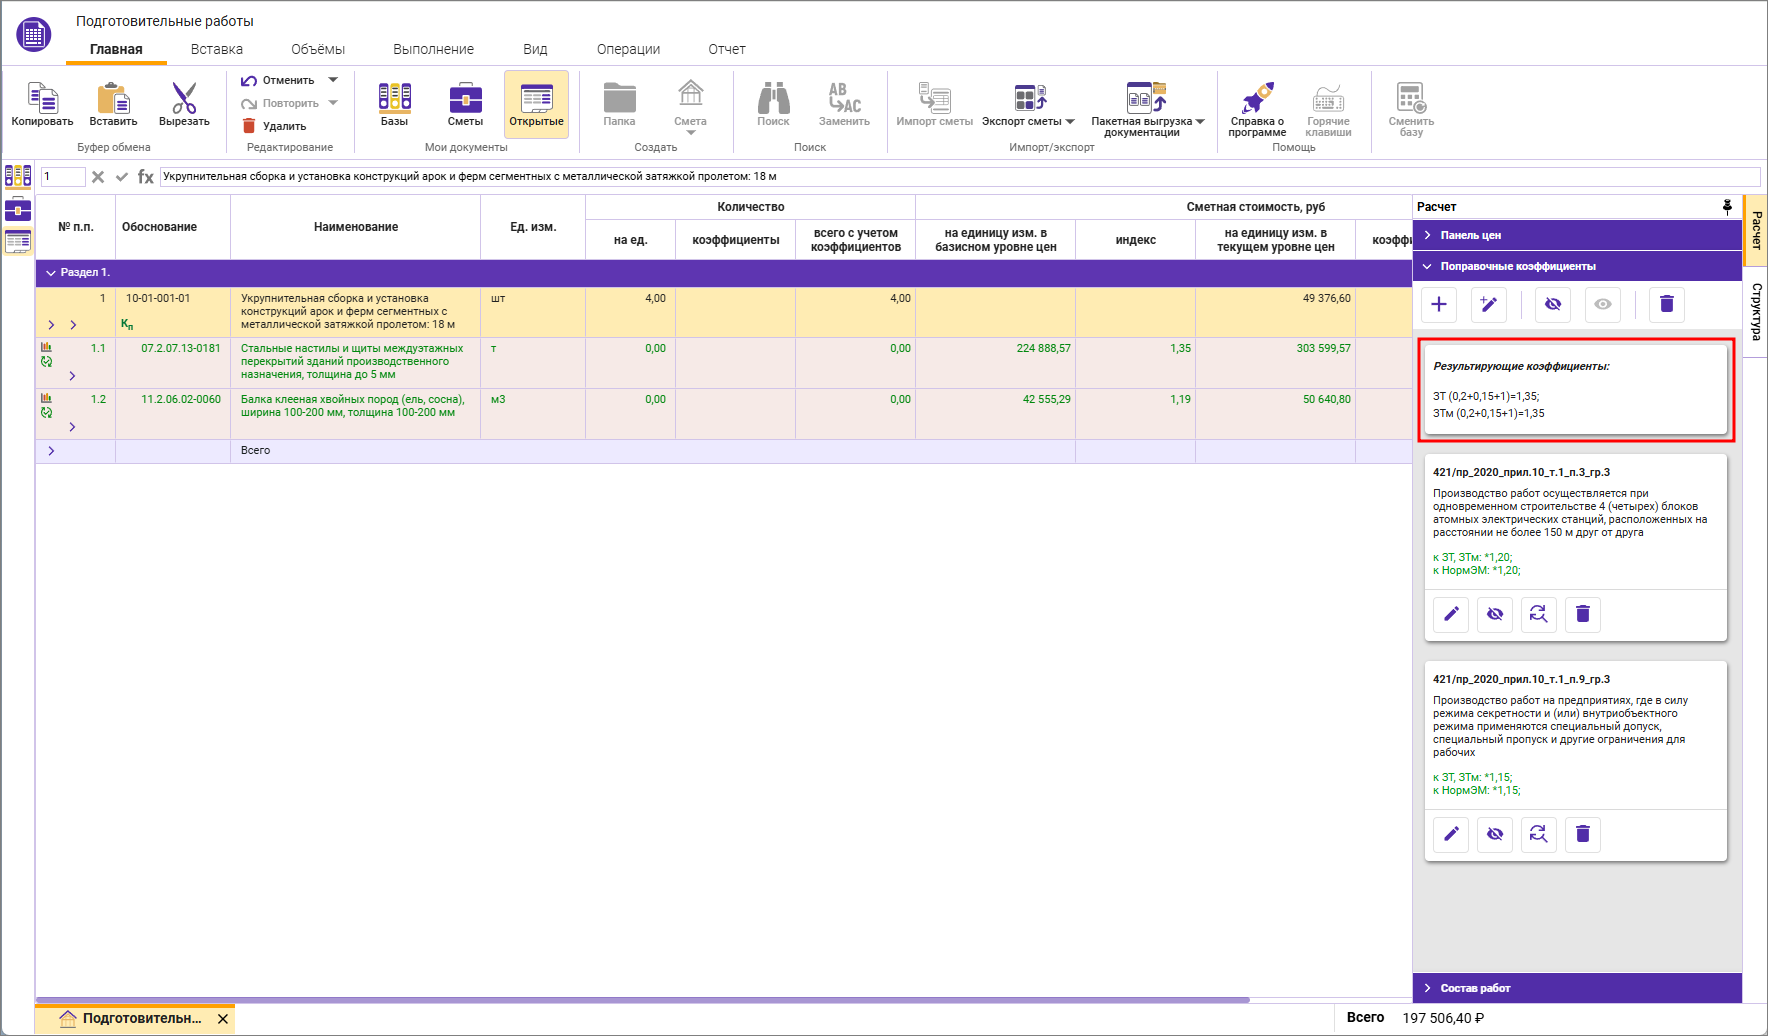The width and height of the screenshot is (1768, 1036).
Task: Add a new correction coefficient with plus
Action: point(1439,304)
